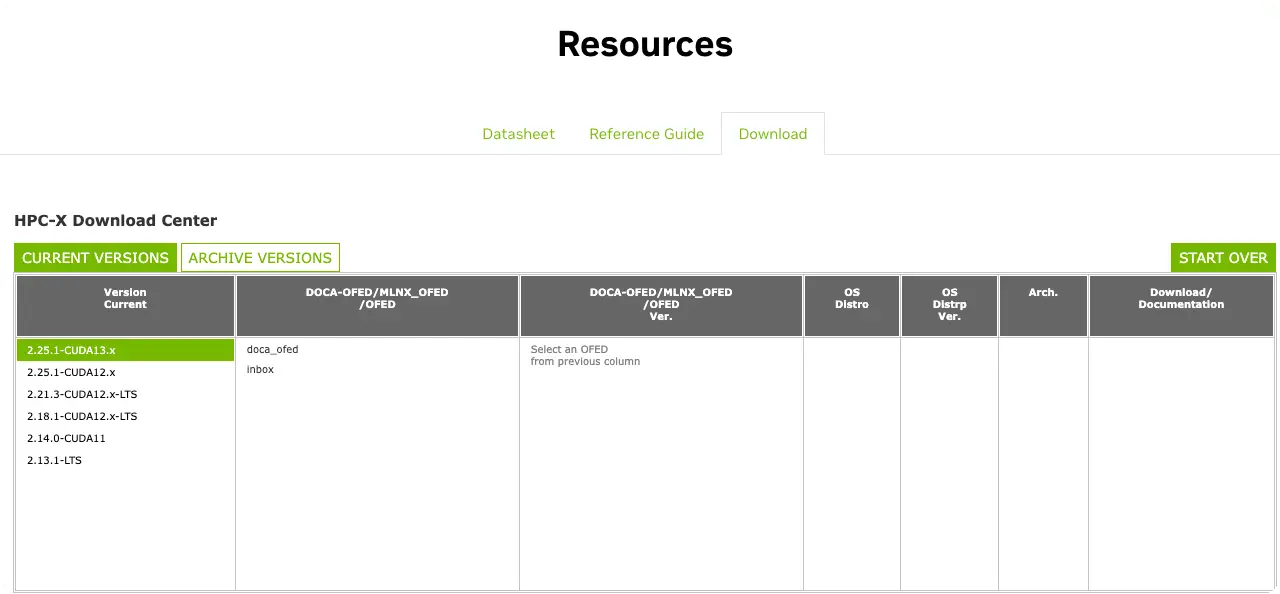Click the OS Distrp Ver. column header
Image resolution: width=1280 pixels, height=594 pixels.
pos(949,304)
